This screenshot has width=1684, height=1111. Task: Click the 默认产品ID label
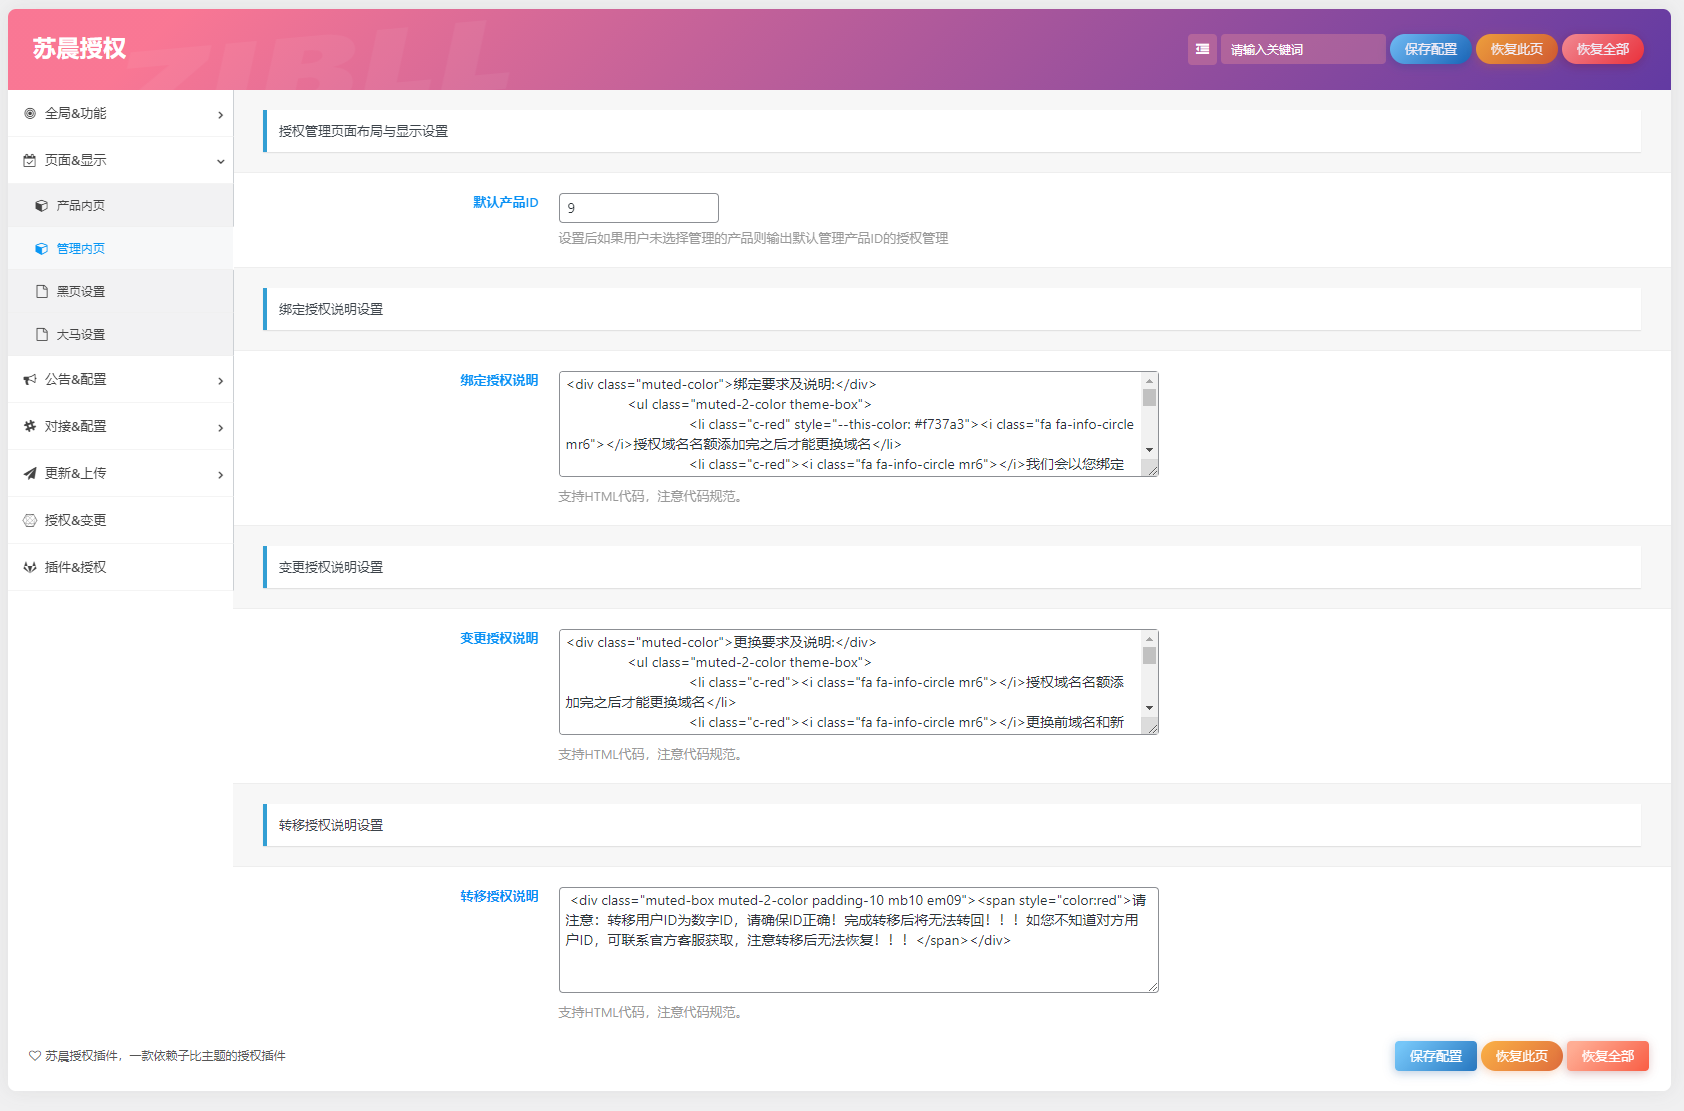pos(505,202)
